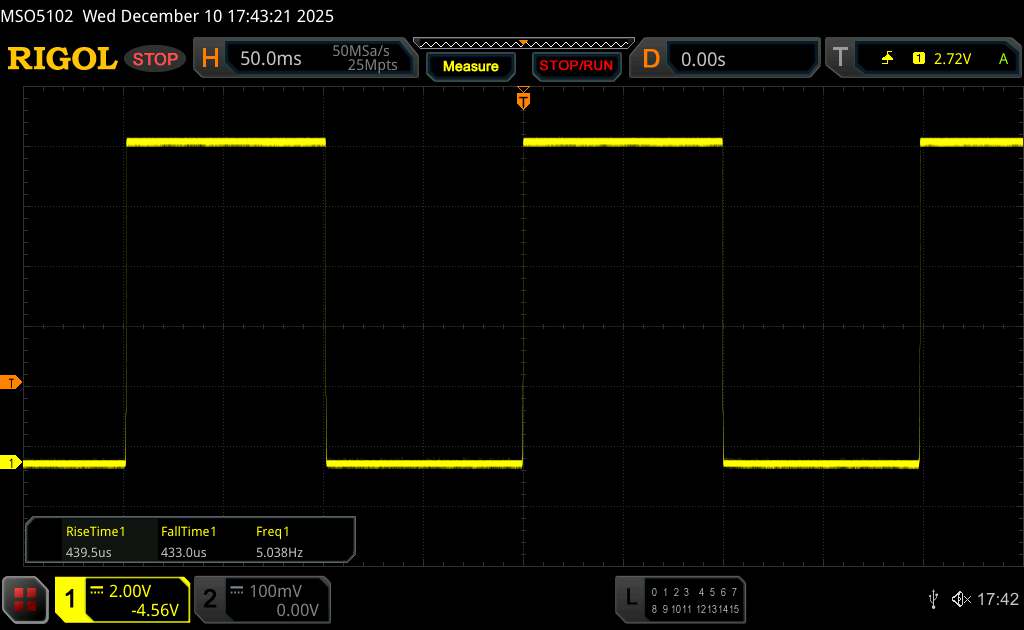The height and width of the screenshot is (630, 1024).
Task: Select the Freq1 measurement result
Action: point(279,541)
